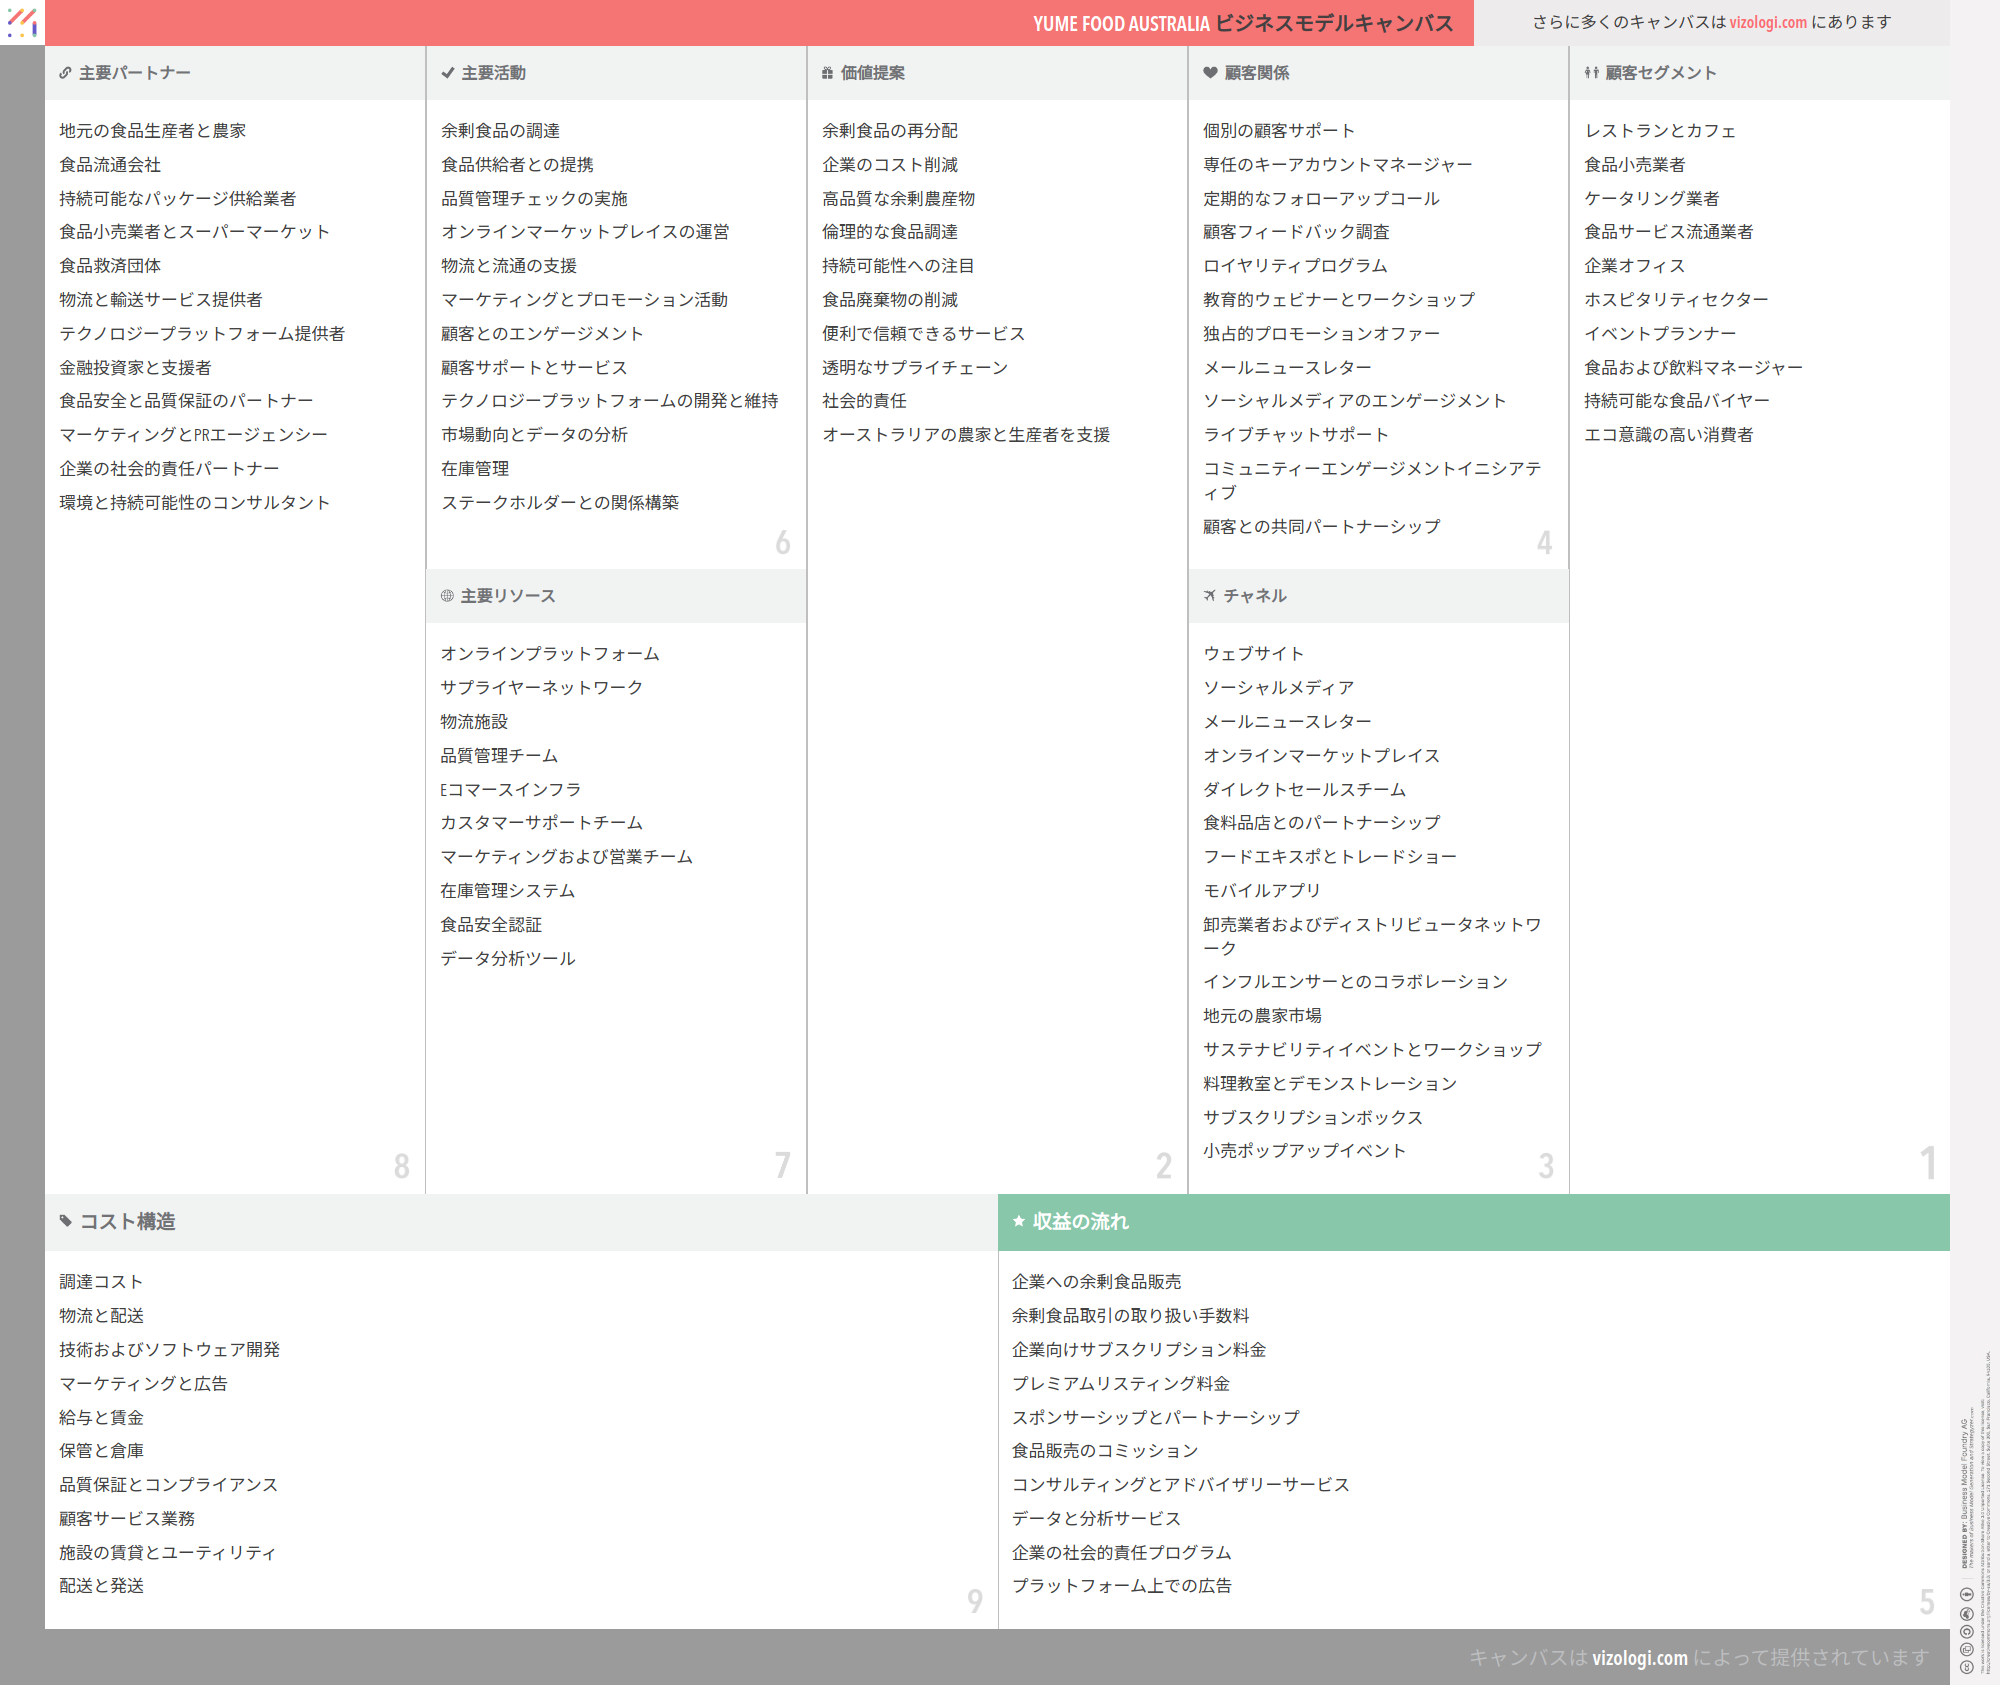Click the モバイルアプリ channel entry

click(1261, 890)
